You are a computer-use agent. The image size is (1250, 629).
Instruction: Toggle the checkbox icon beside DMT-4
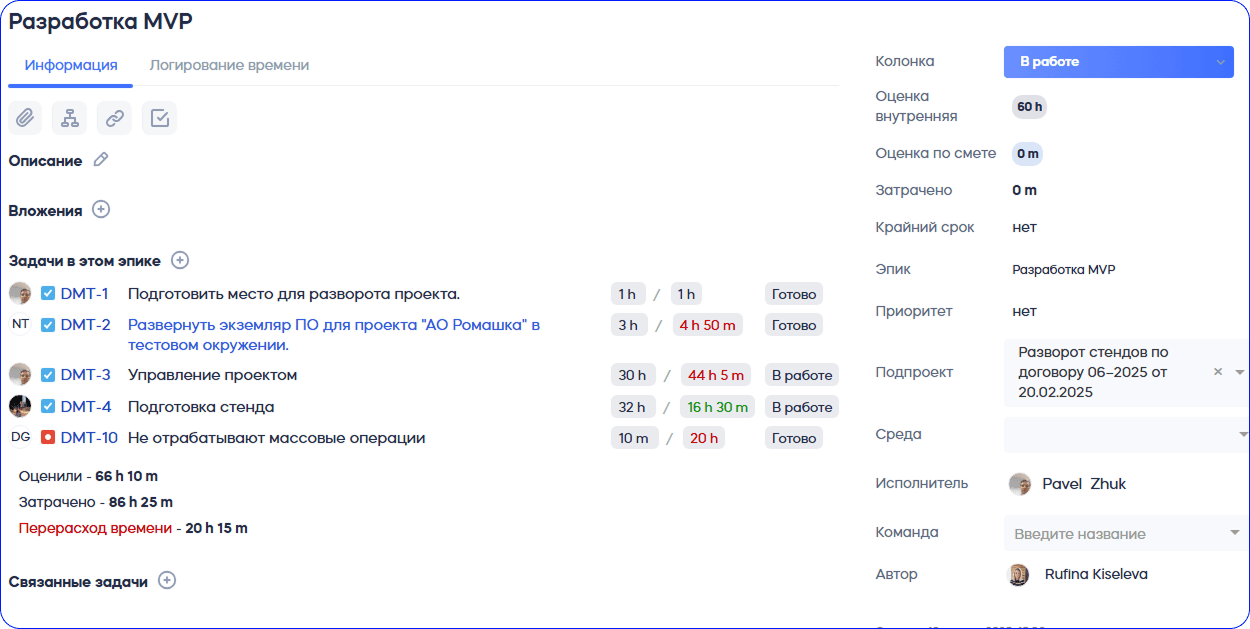48,407
